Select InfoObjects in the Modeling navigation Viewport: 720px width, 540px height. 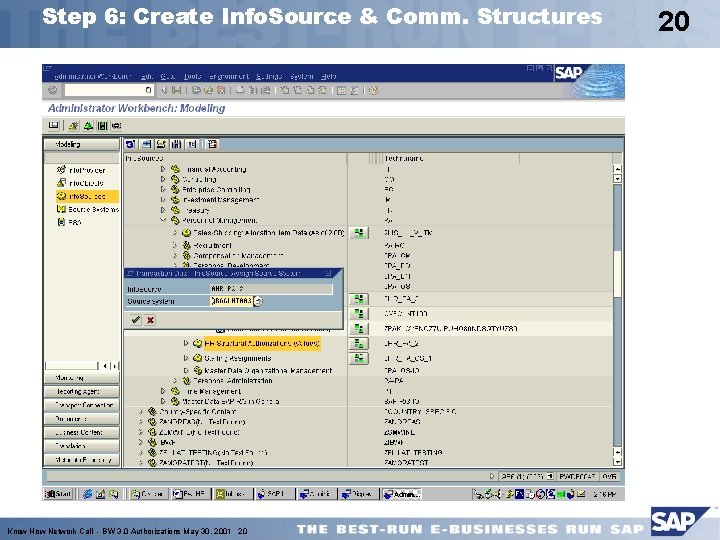tap(81, 183)
